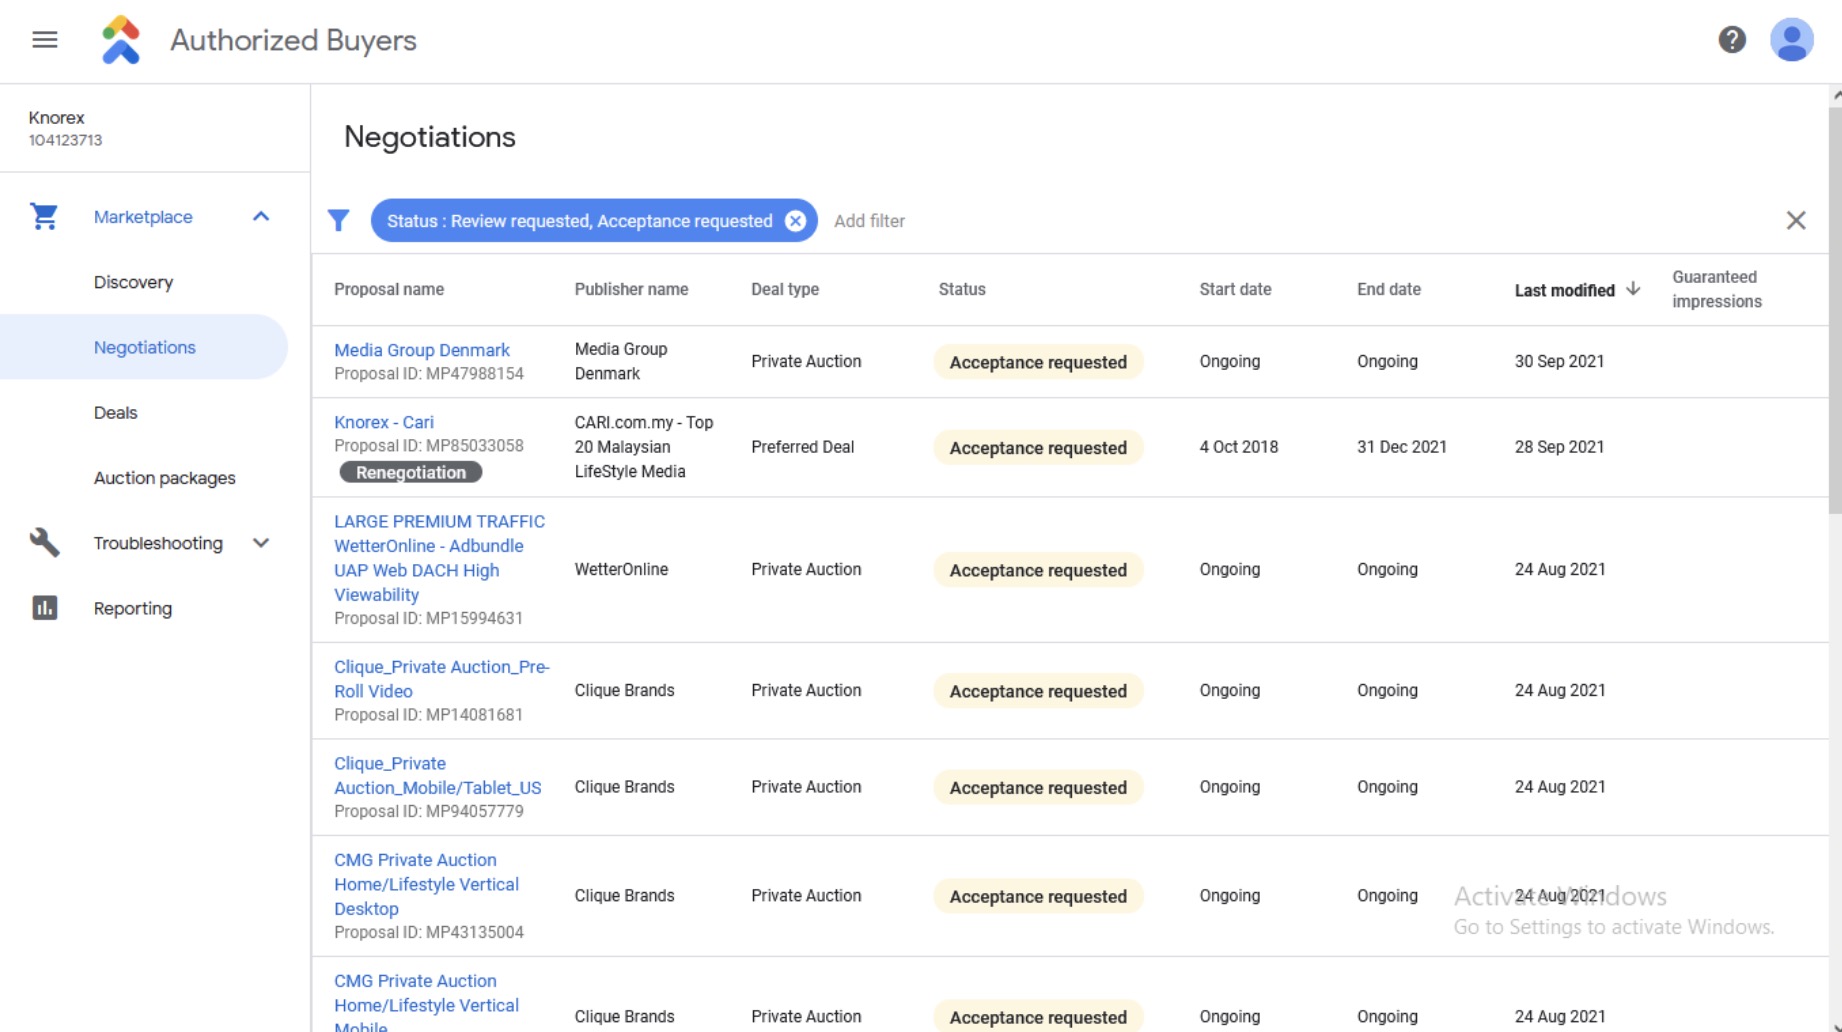Go to Discovery in the sidebar
The width and height of the screenshot is (1842, 1032).
(133, 282)
